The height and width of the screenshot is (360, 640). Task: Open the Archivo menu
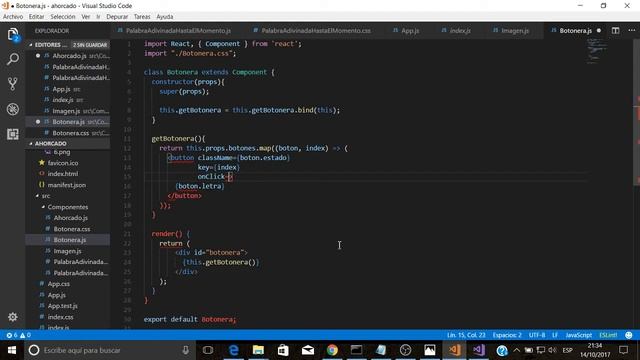pyautogui.click(x=13, y=17)
